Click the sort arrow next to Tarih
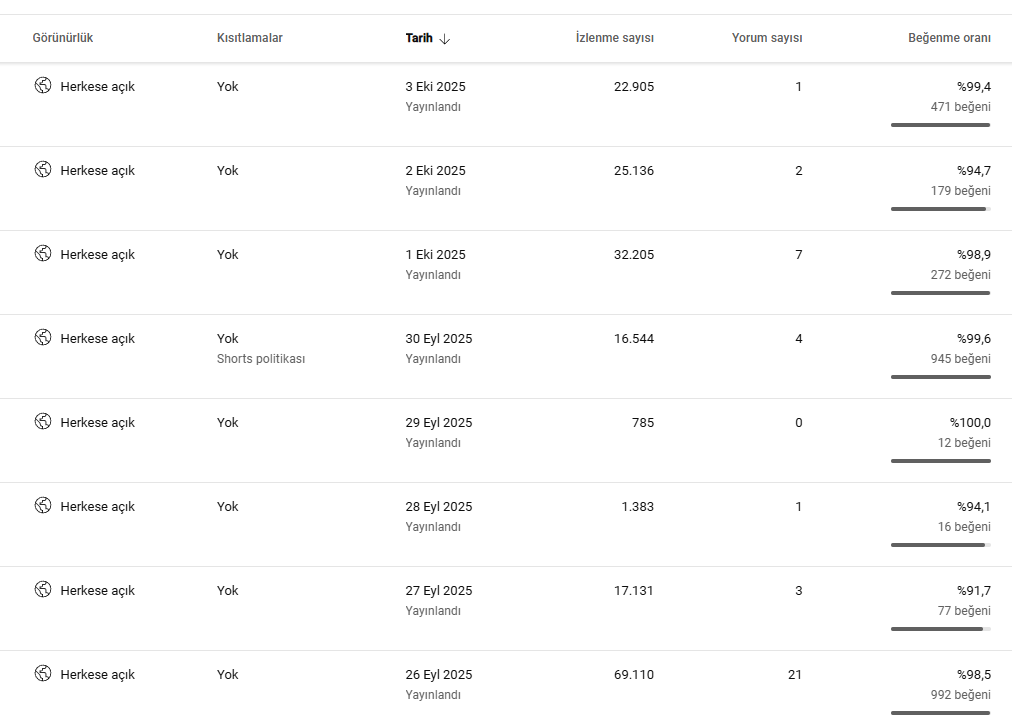 point(444,39)
